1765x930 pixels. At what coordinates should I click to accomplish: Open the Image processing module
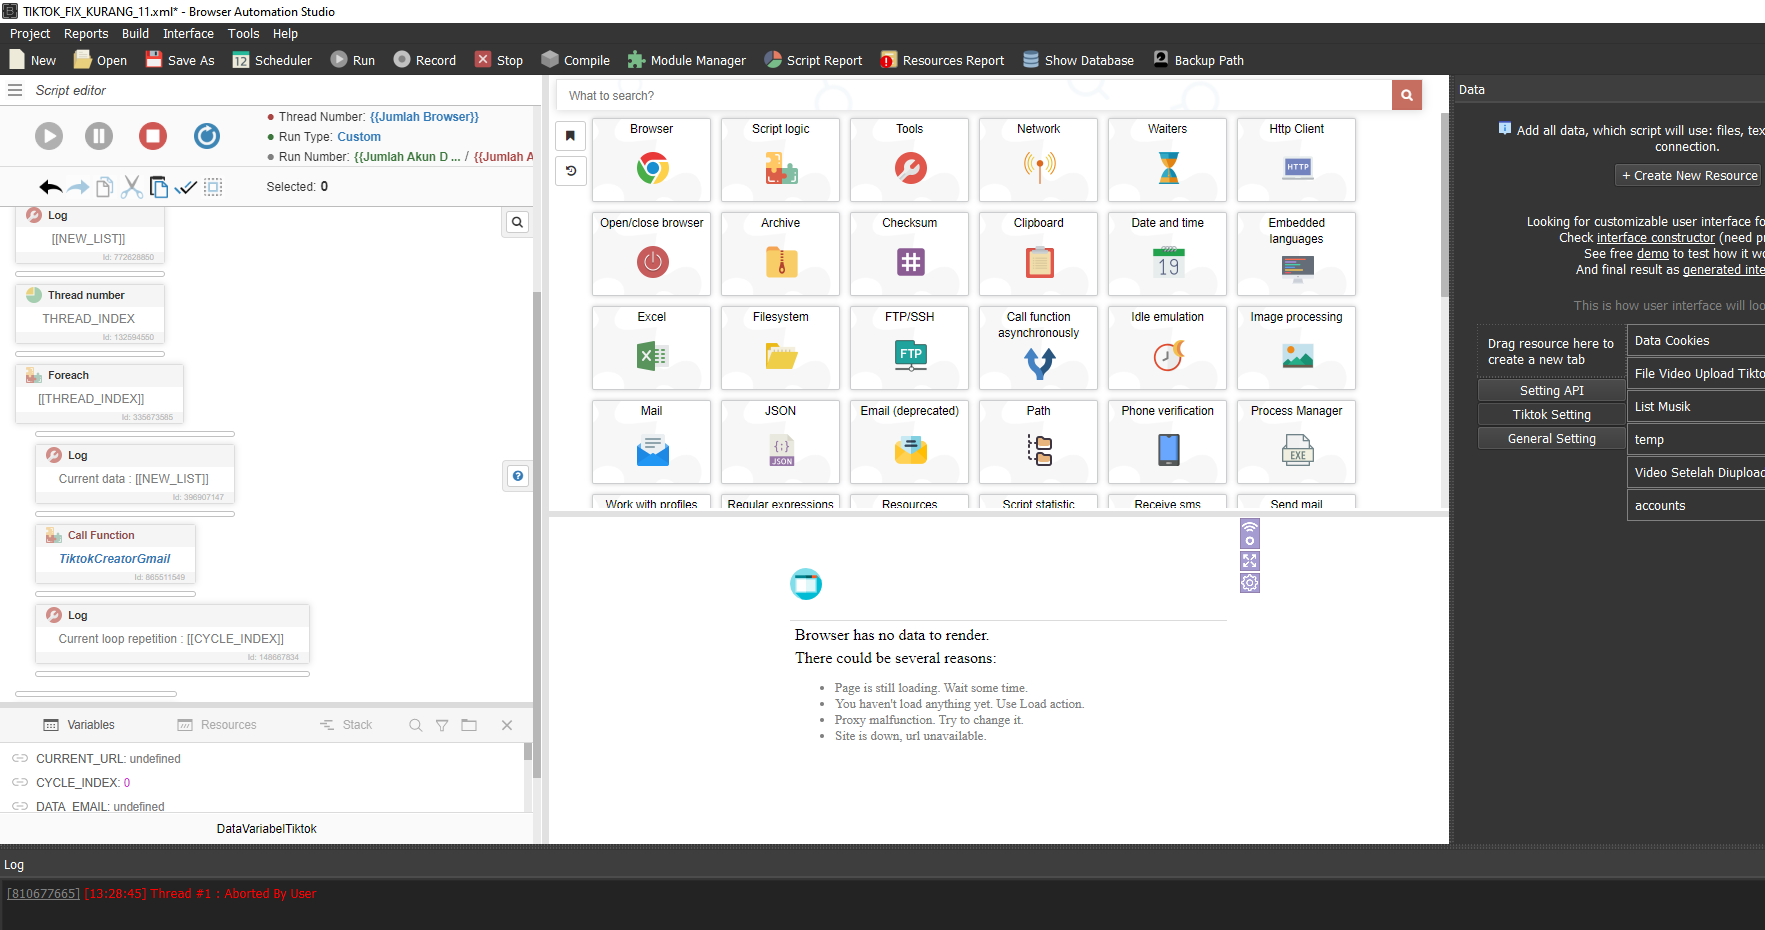click(x=1296, y=347)
